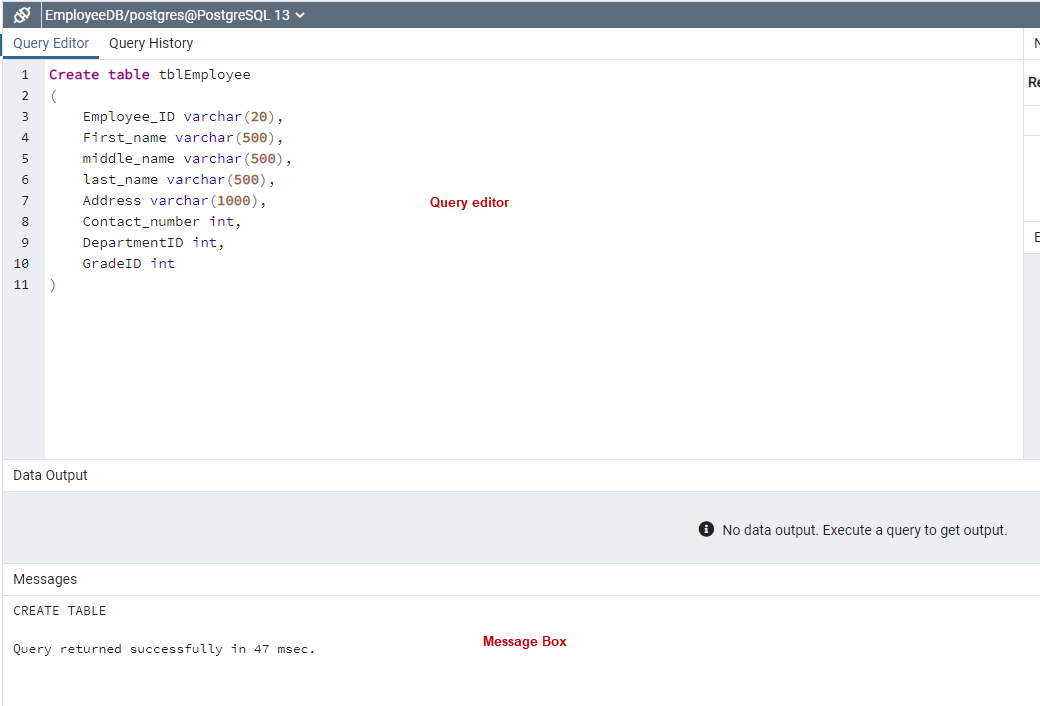This screenshot has height=706, width=1040.
Task: Place cursor on 'Address varchar(1000),' line
Action: pyautogui.click(x=174, y=200)
